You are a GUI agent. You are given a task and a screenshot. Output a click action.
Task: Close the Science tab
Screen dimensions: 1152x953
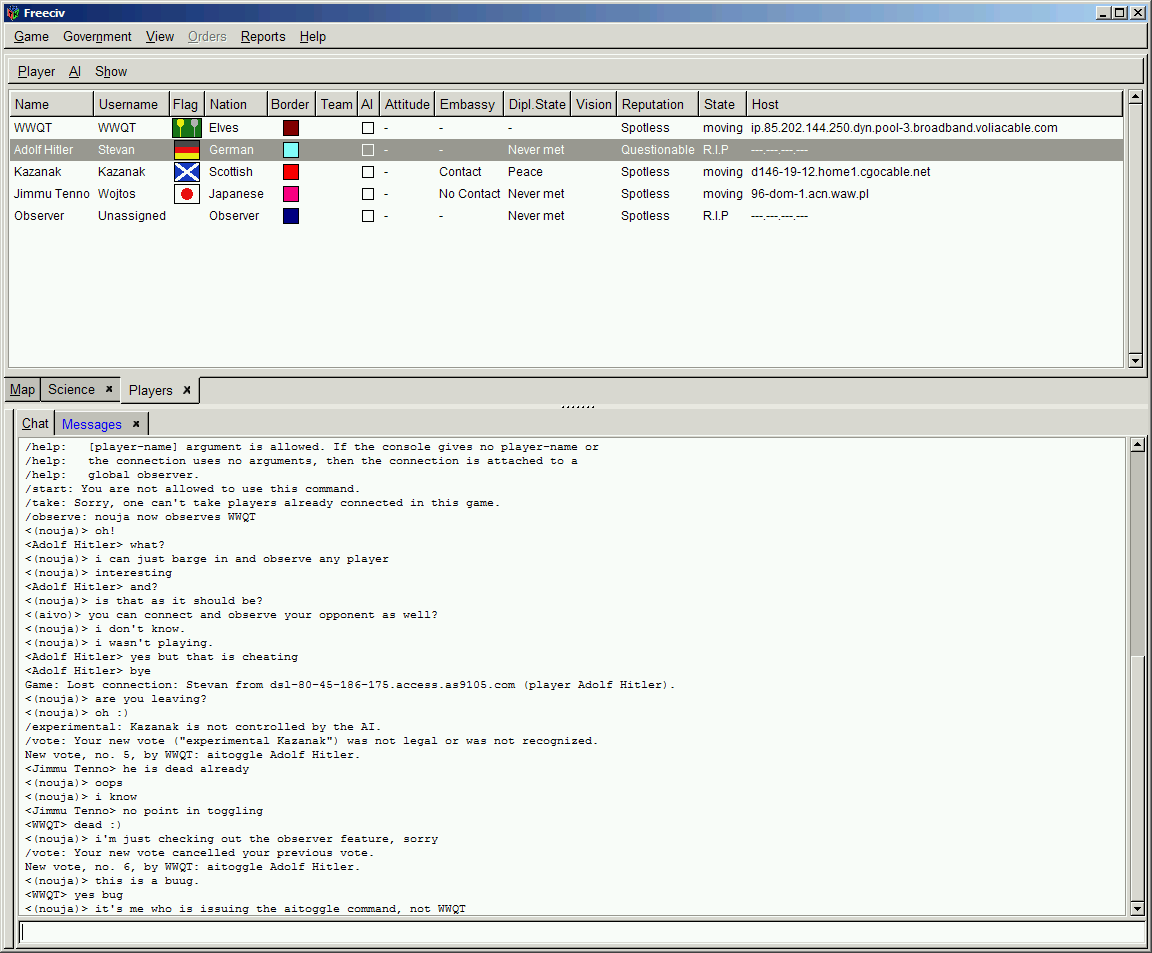pos(109,389)
